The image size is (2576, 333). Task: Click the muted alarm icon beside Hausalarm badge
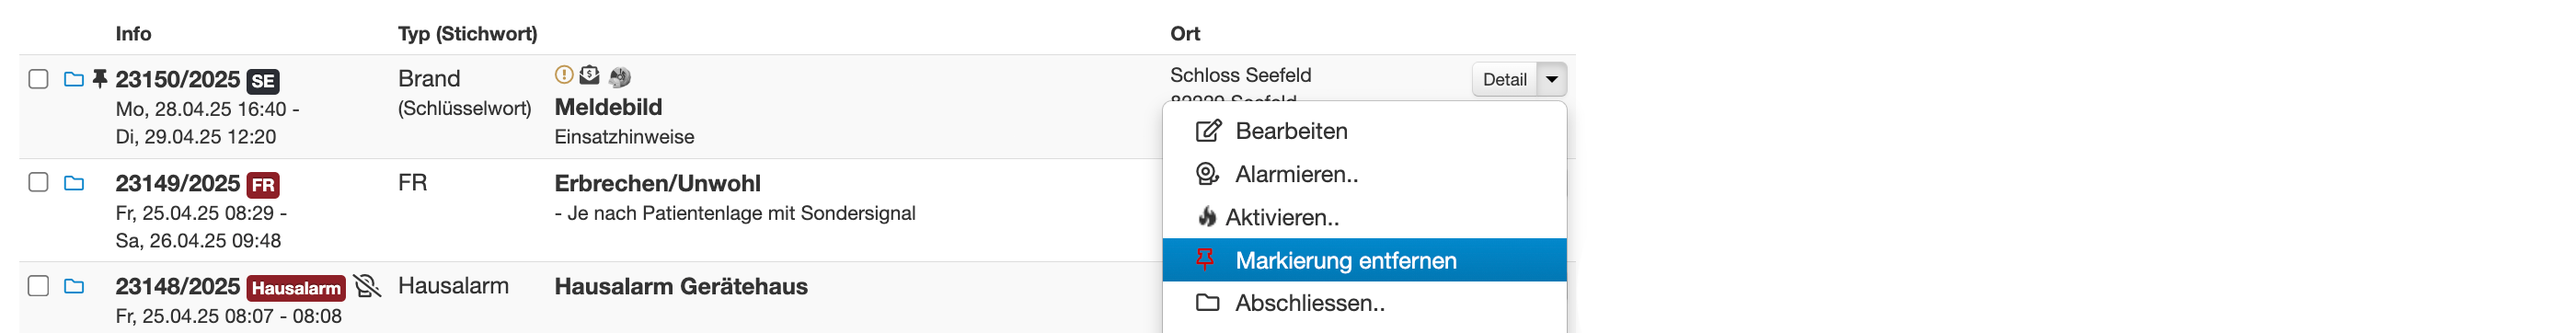(367, 287)
